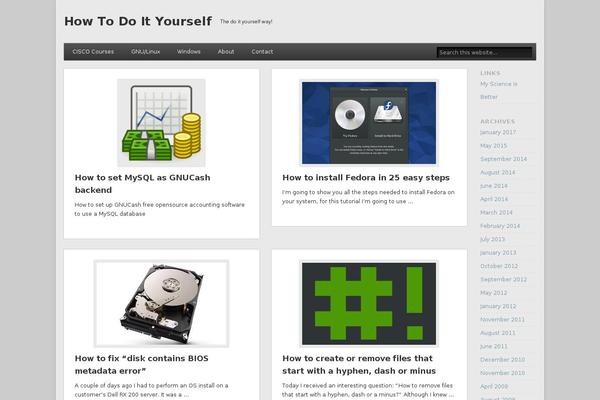This screenshot has width=600, height=400.
Task: Open the hard disk drive thumbnail
Action: [x=161, y=304]
